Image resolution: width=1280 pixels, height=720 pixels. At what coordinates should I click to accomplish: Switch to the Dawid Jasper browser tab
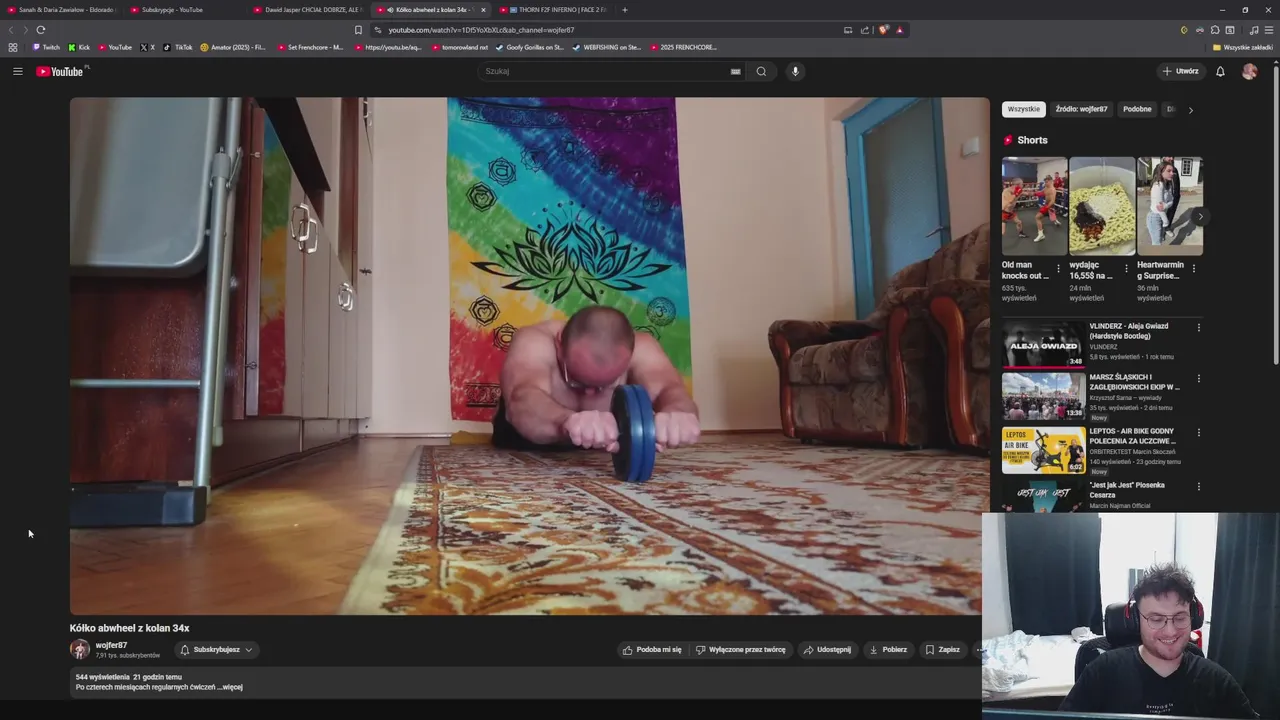[x=308, y=10]
